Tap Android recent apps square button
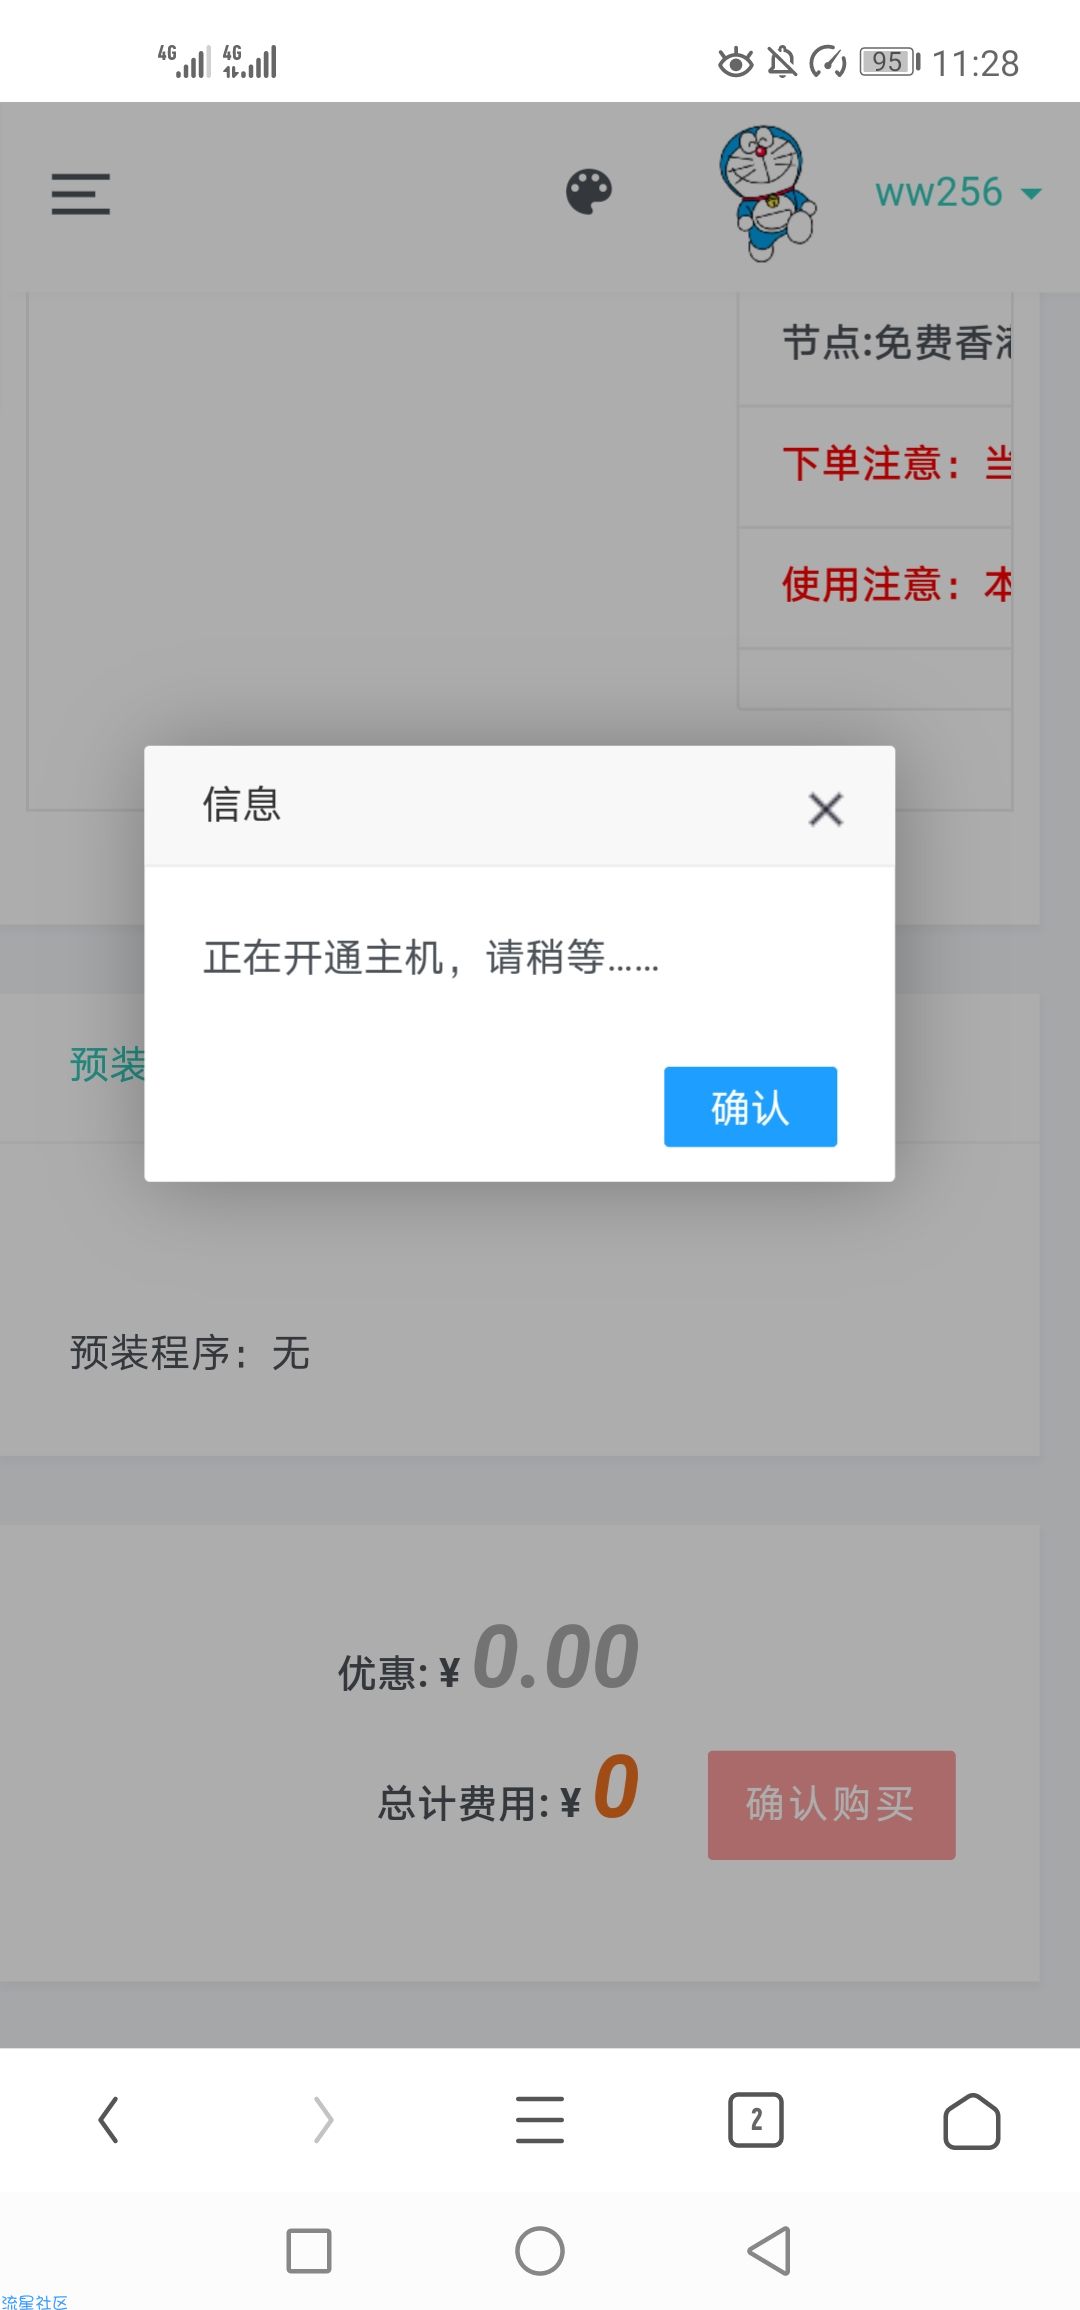Image resolution: width=1080 pixels, height=2310 pixels. pyautogui.click(x=309, y=2251)
